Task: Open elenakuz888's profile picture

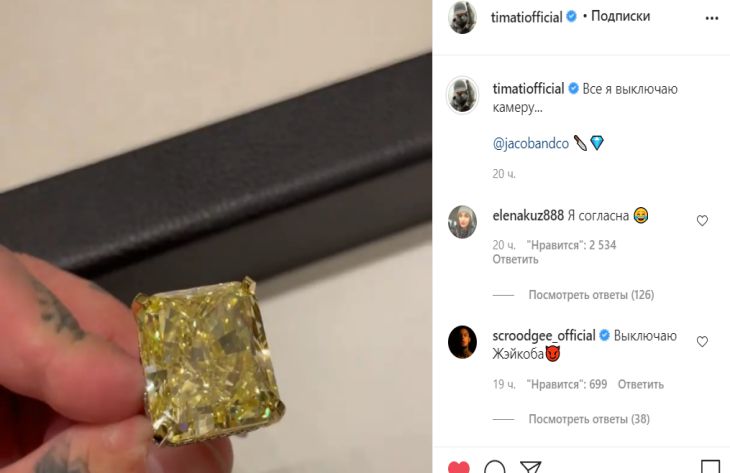Action: pyautogui.click(x=462, y=221)
